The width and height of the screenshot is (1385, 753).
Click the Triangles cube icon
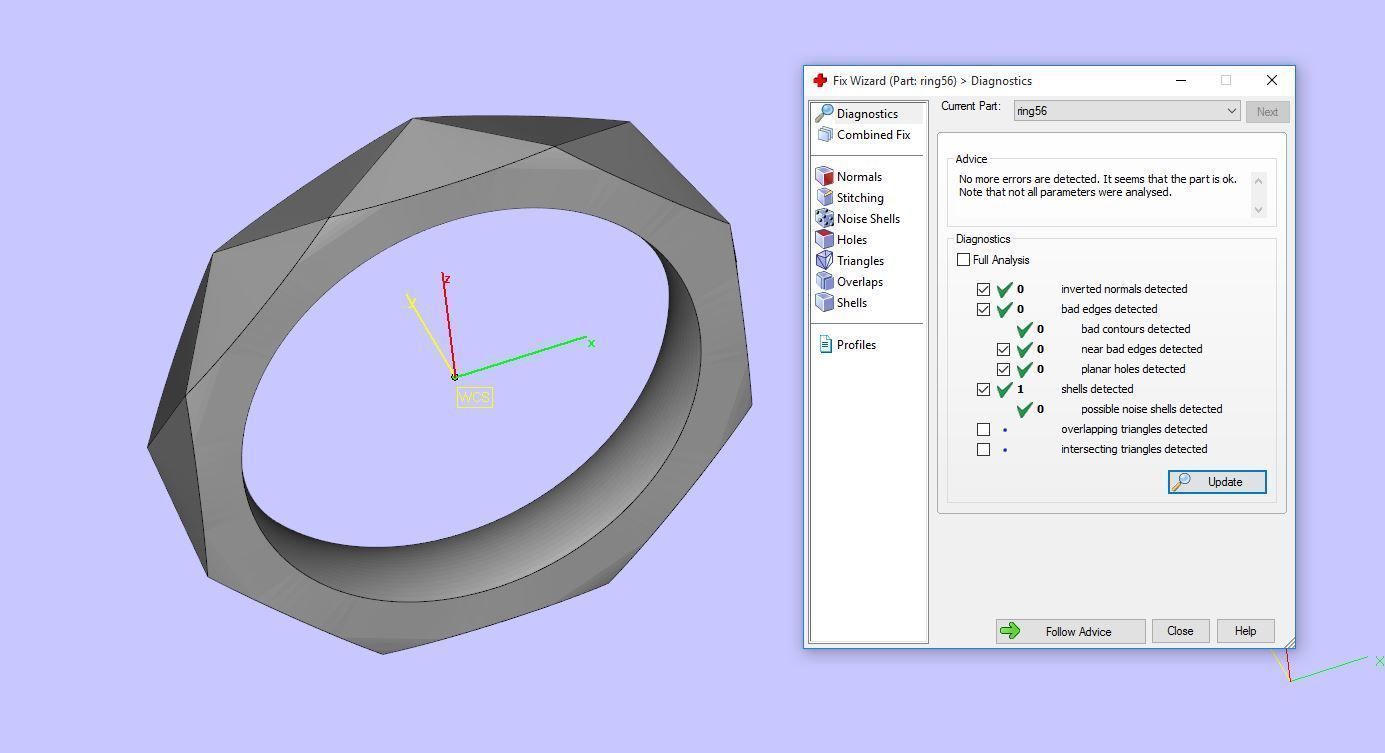point(824,261)
